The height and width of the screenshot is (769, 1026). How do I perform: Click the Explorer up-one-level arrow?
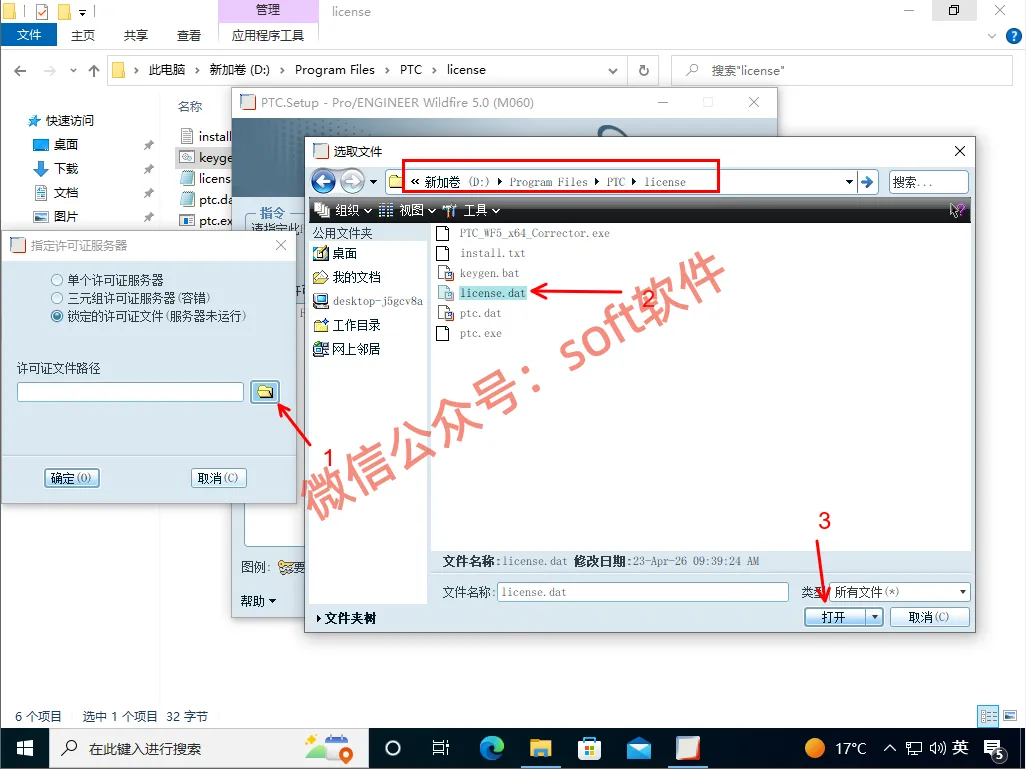pyautogui.click(x=94, y=71)
